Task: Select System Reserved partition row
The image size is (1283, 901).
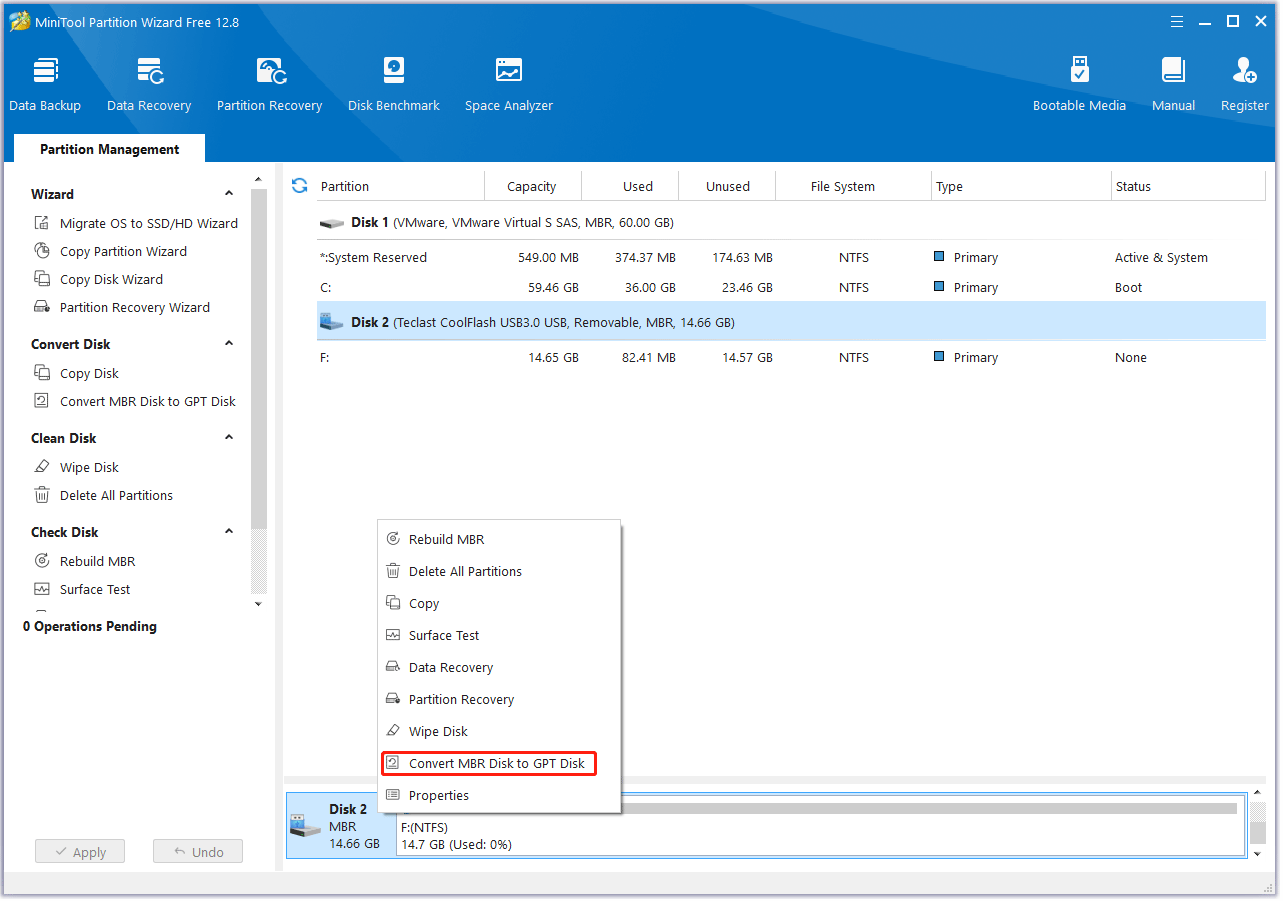Action: (791, 257)
